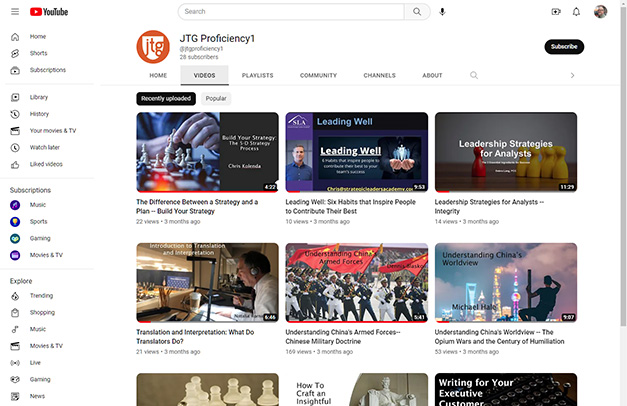Open Build Your Strategy chess thumbnail
Screen dimensions: 627x406
click(x=208, y=152)
